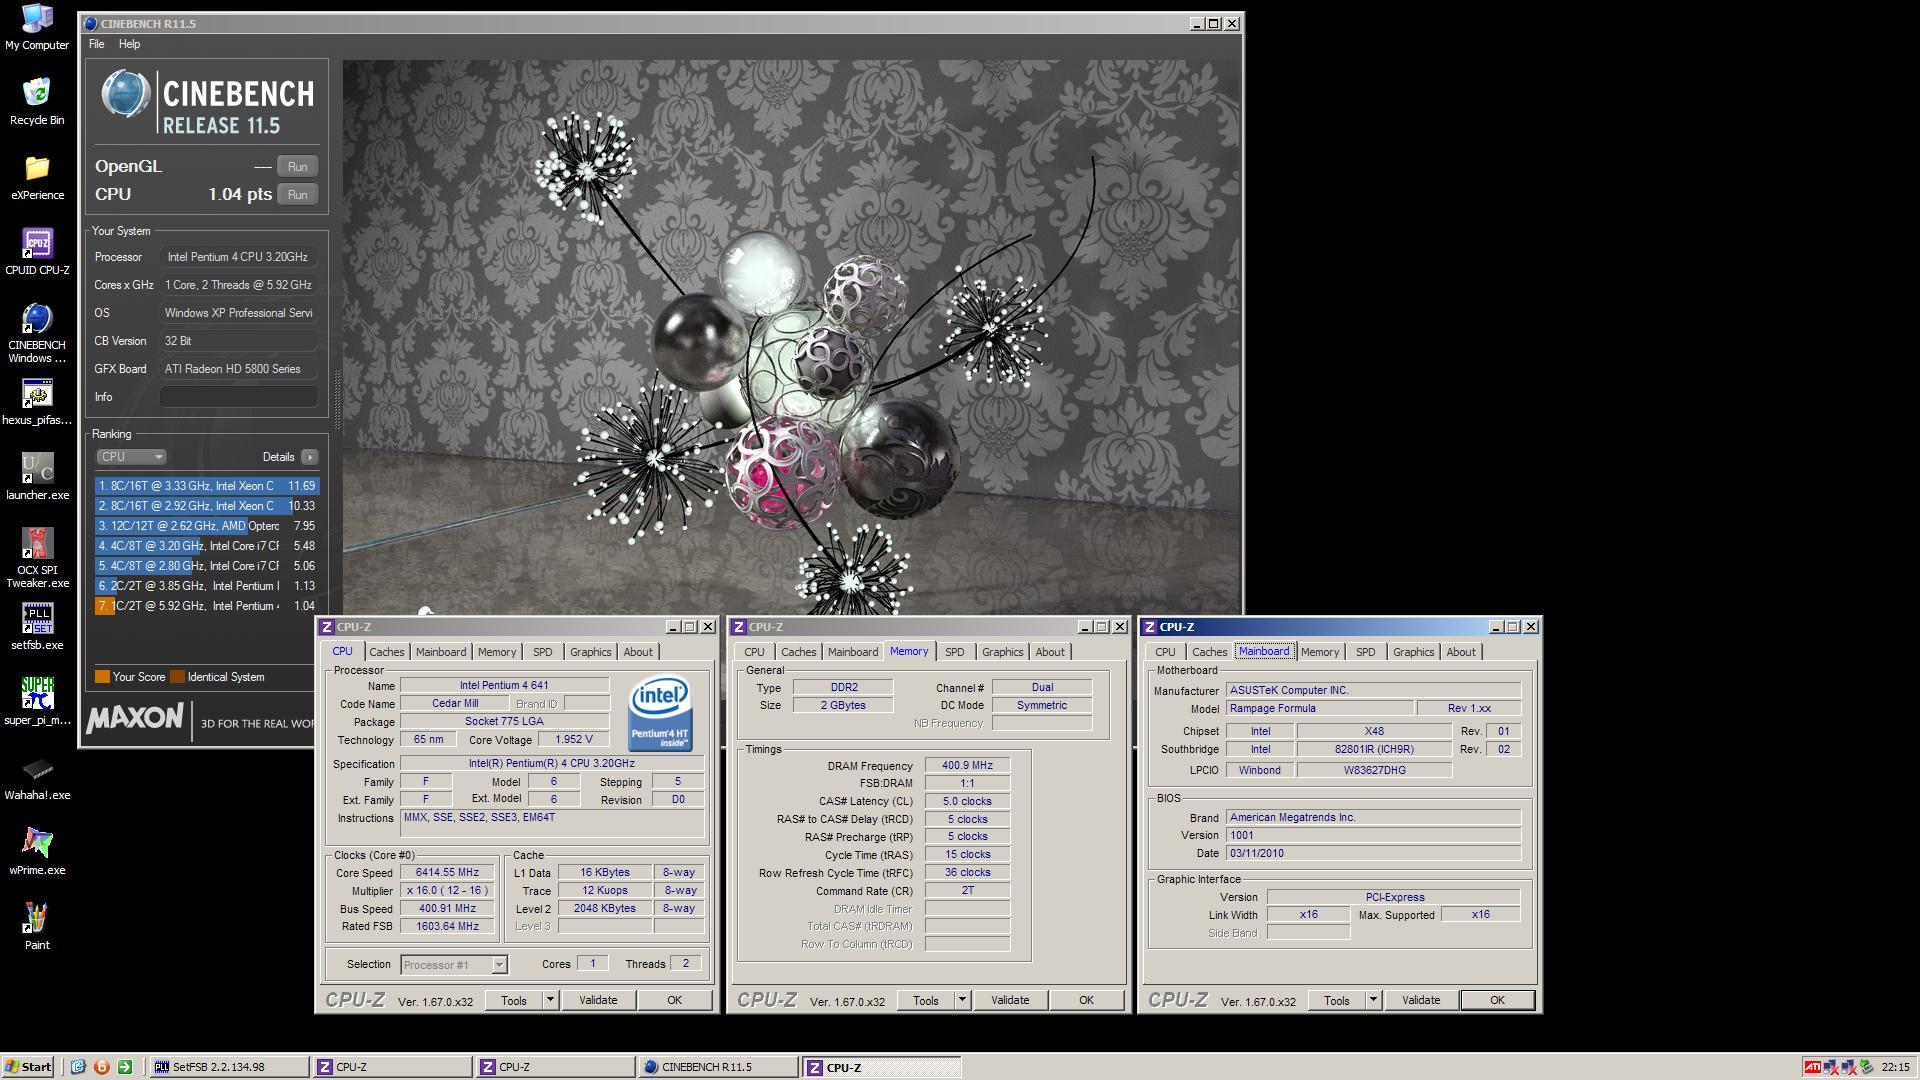Run the CPU benchmark
The width and height of the screenshot is (1920, 1080).
coord(297,195)
